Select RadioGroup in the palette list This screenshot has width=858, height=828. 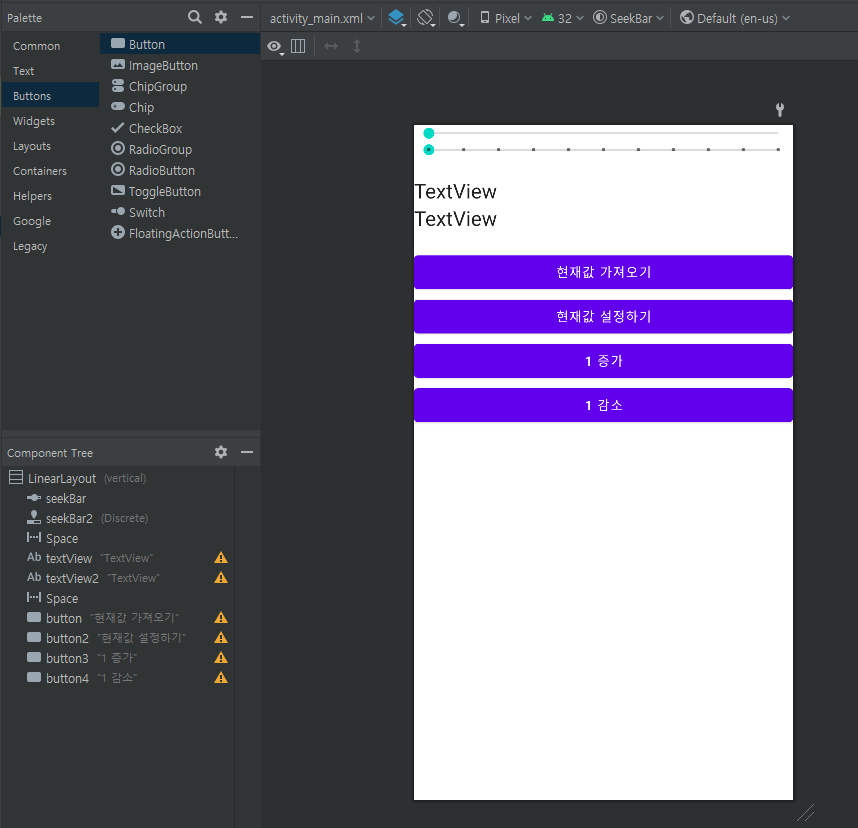click(x=179, y=149)
